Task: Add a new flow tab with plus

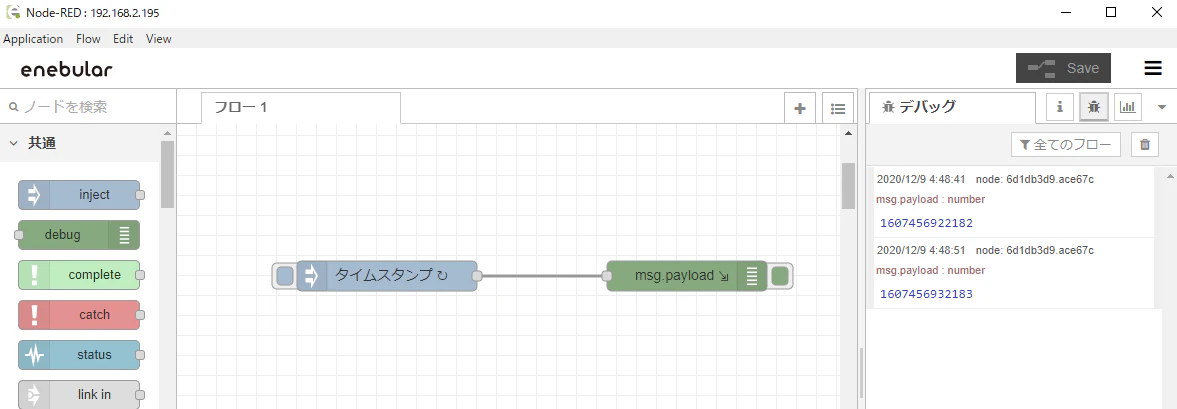Action: pos(800,108)
